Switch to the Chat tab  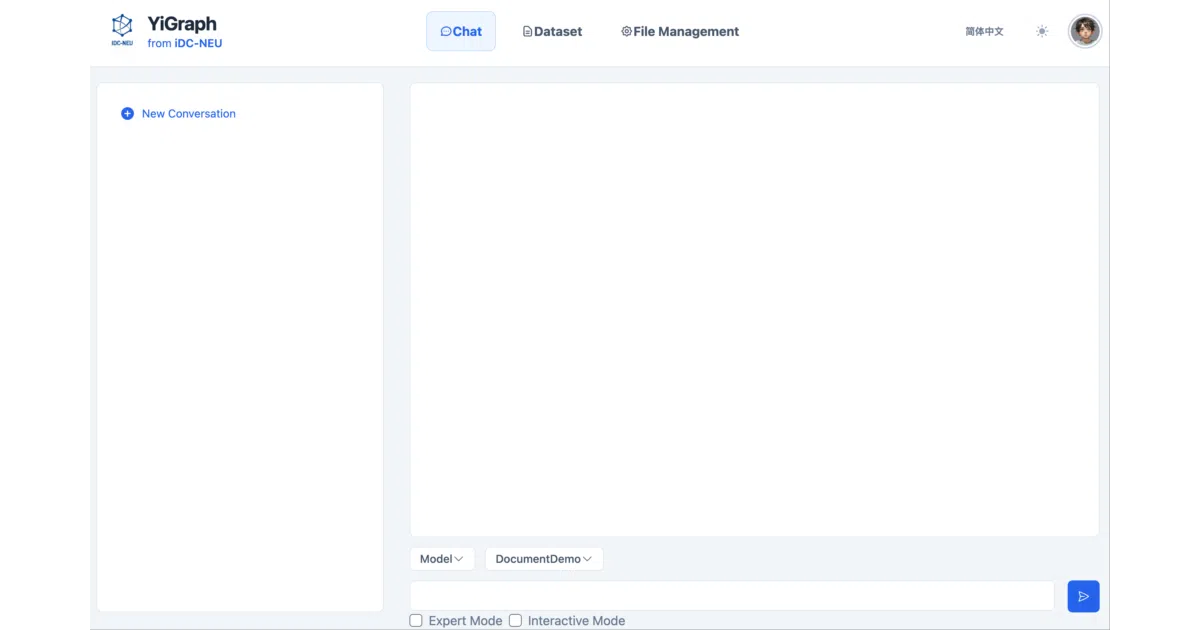tap(461, 31)
